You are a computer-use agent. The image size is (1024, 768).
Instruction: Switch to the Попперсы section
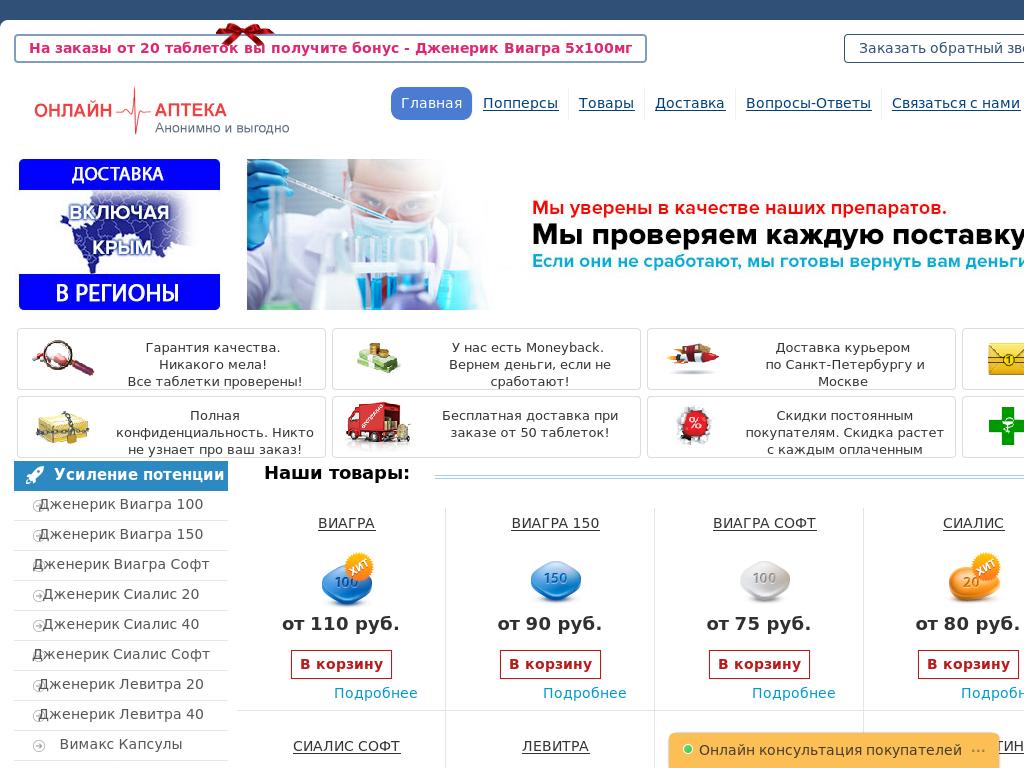pyautogui.click(x=520, y=103)
